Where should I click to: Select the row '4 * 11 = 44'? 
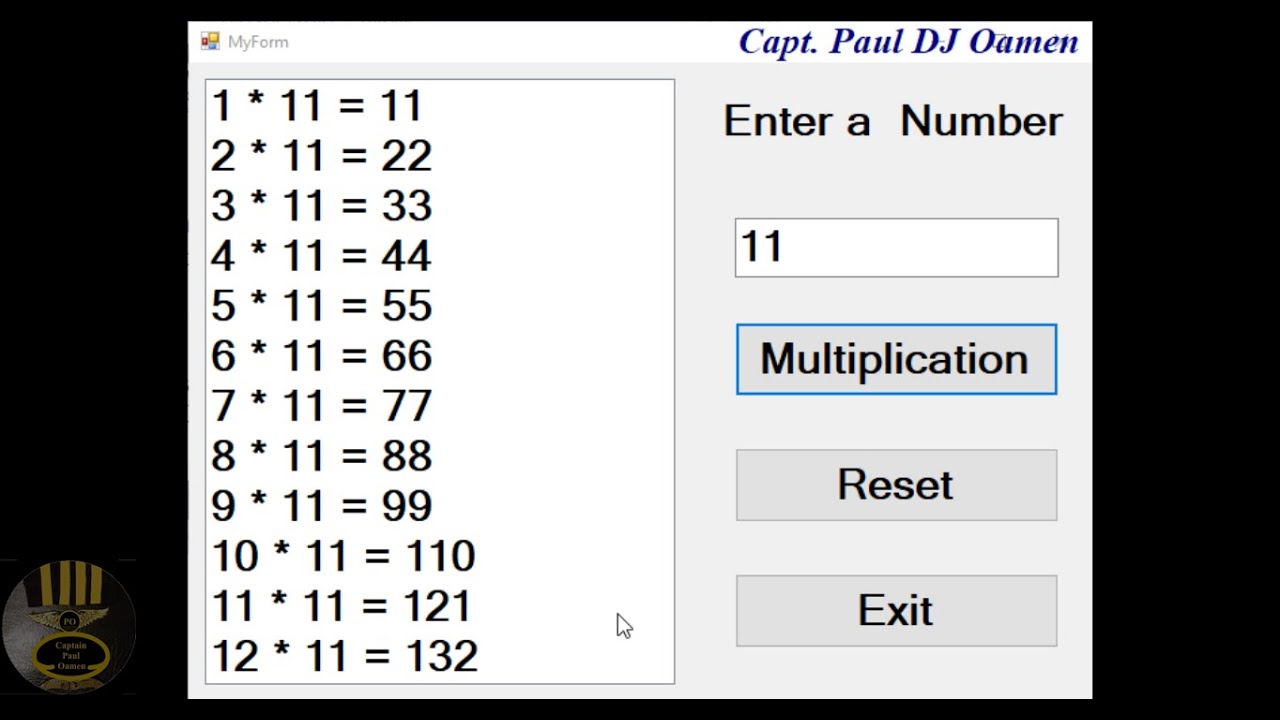[x=440, y=256]
